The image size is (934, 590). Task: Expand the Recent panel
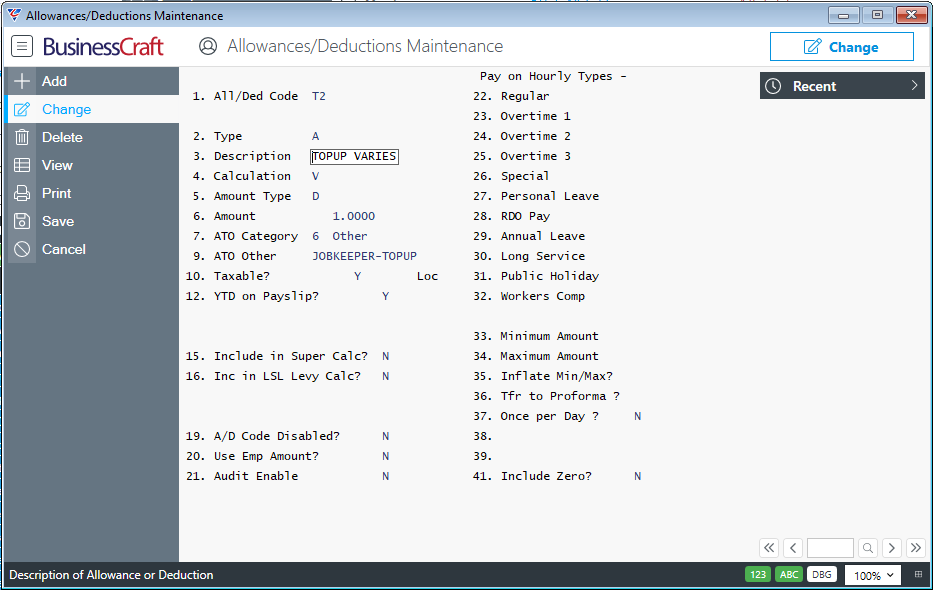click(x=842, y=86)
